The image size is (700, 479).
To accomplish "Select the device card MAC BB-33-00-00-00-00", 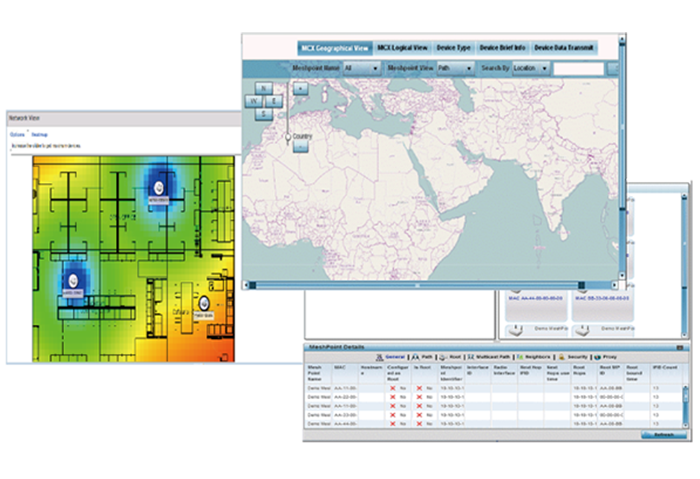I will [602, 306].
